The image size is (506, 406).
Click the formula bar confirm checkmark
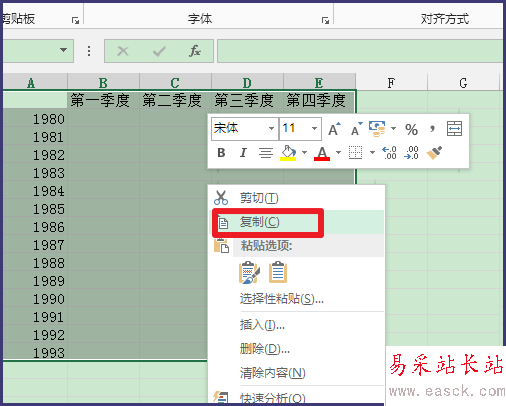[x=159, y=51]
